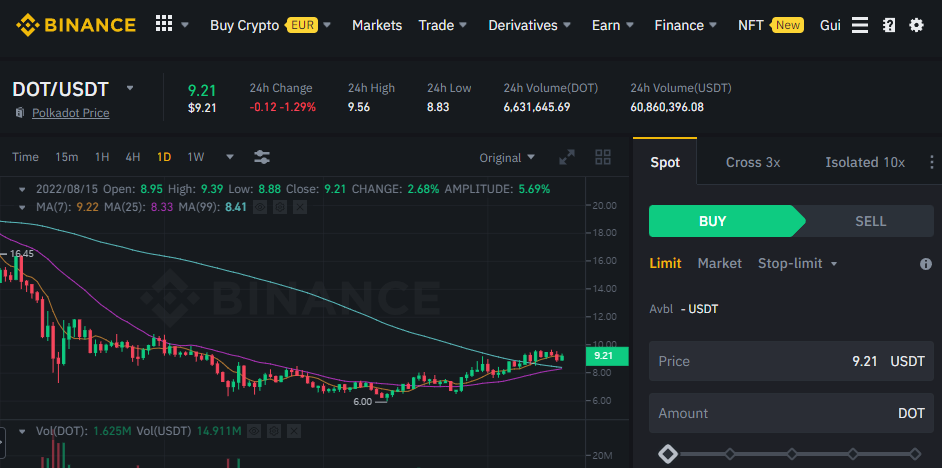Click the Price input field

pos(791,361)
